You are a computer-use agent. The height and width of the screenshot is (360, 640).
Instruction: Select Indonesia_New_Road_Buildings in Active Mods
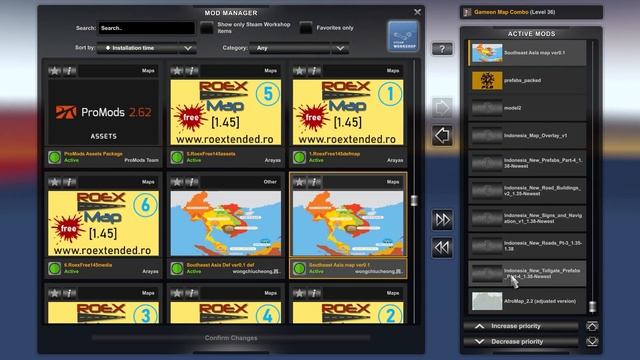pyautogui.click(x=527, y=191)
